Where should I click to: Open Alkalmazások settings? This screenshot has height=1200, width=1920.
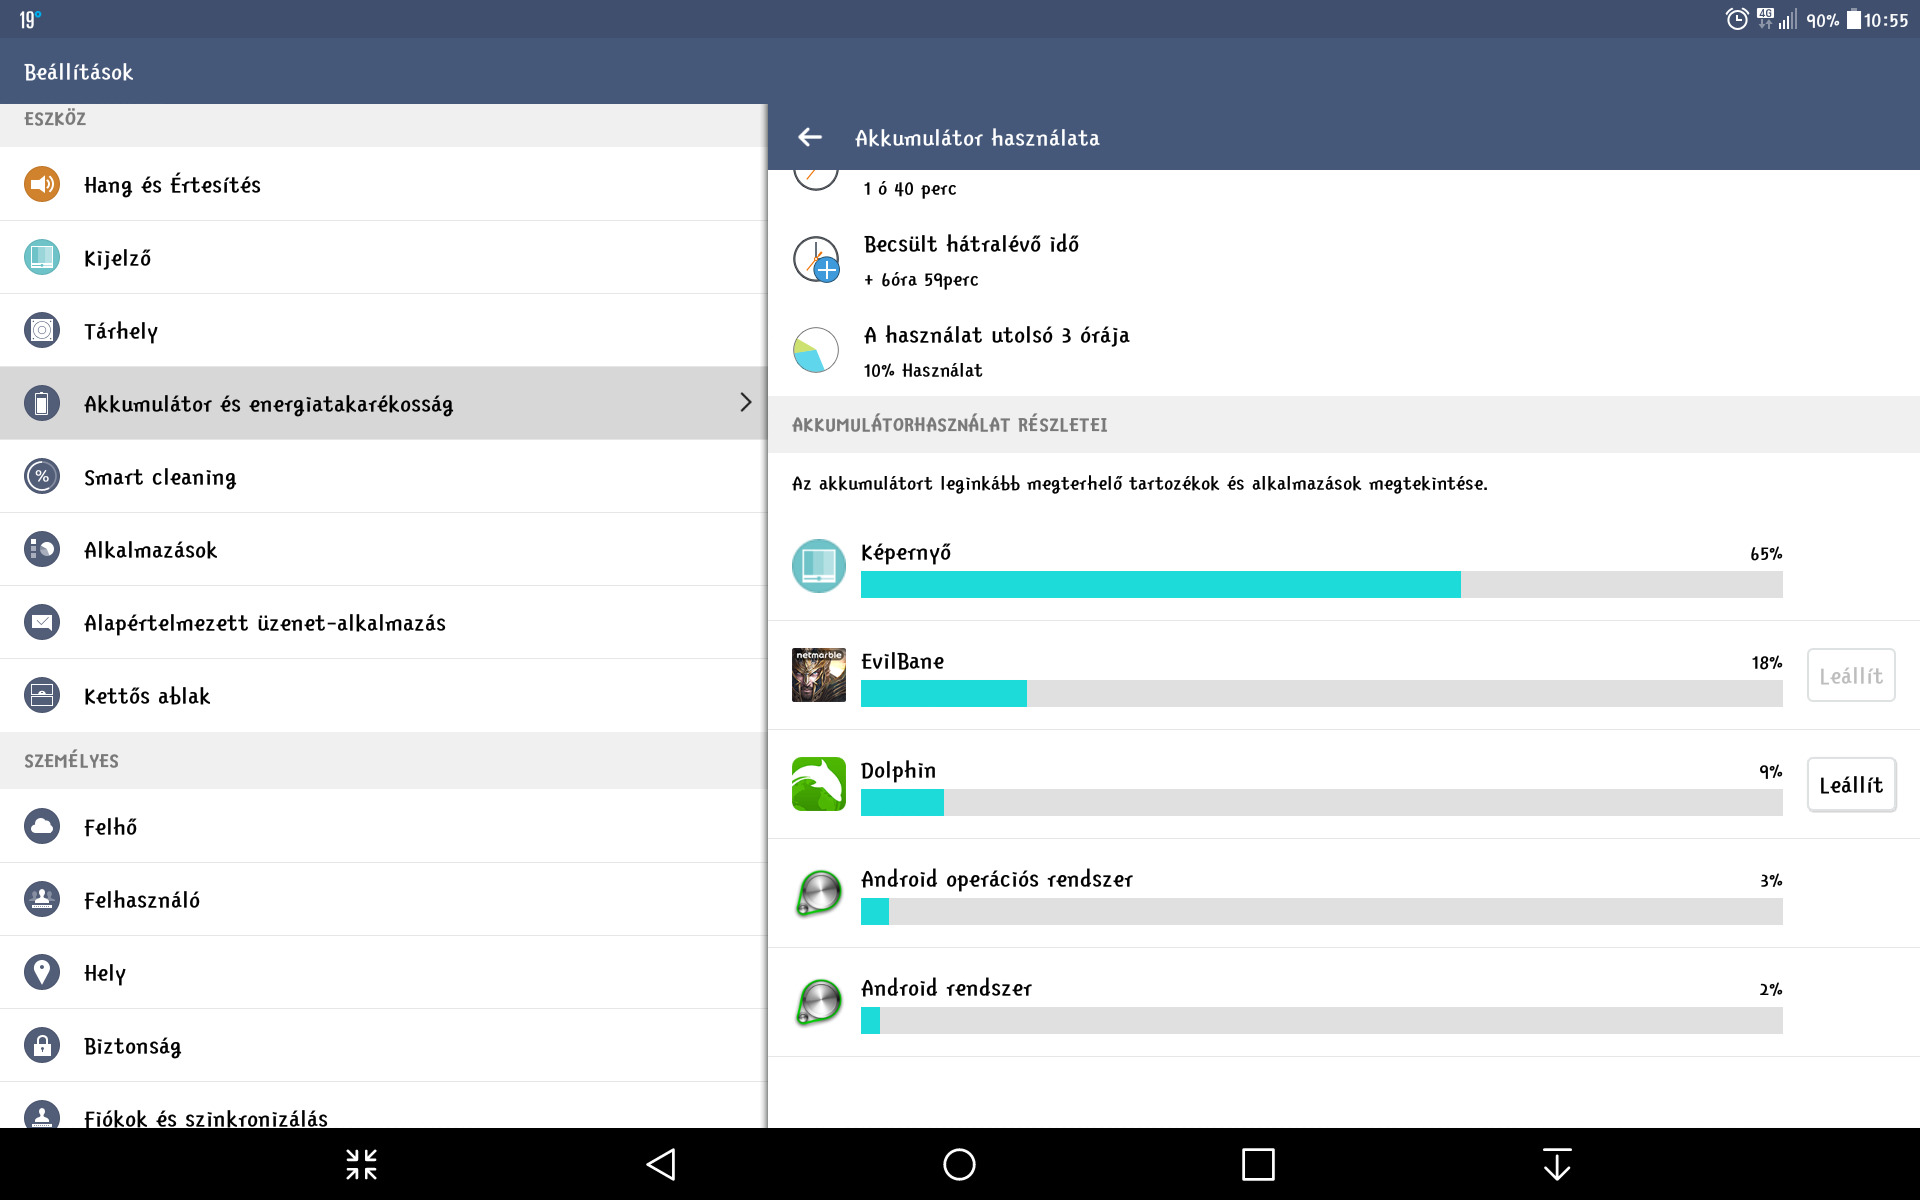tap(384, 549)
